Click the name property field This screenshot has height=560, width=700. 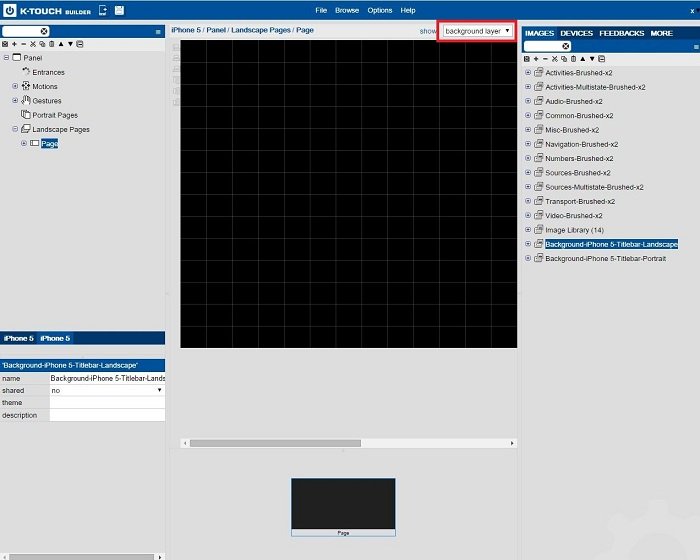(x=107, y=378)
